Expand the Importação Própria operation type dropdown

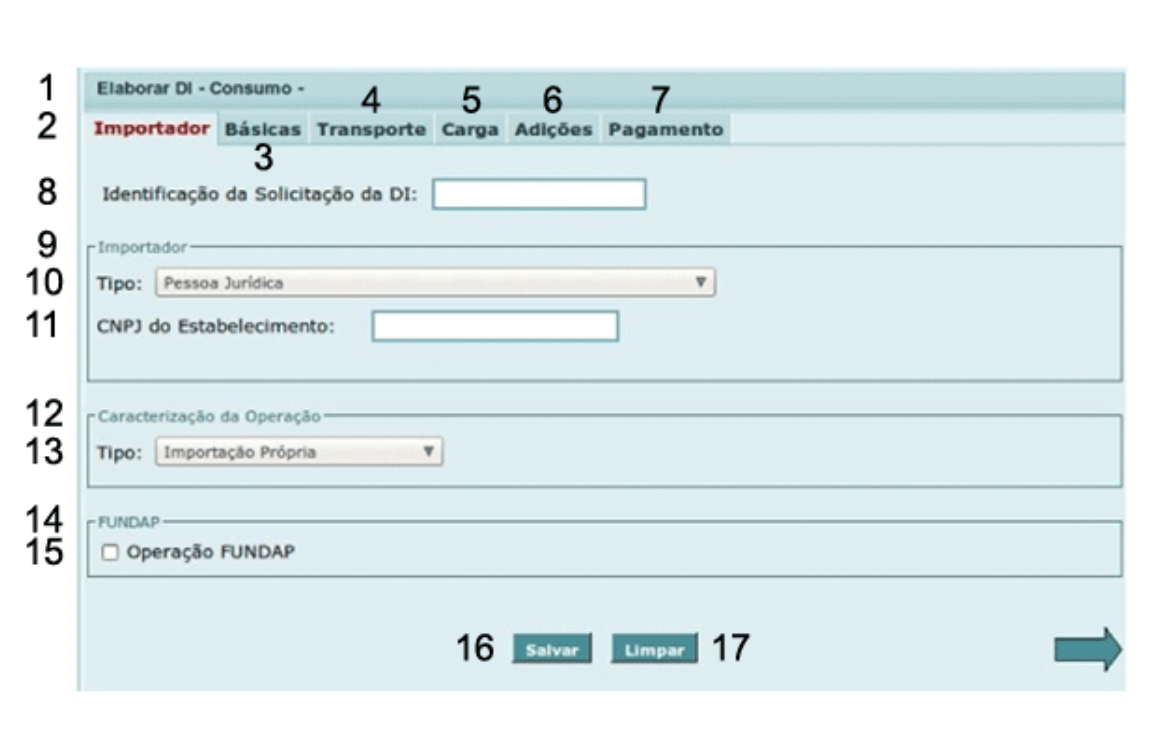pos(299,452)
